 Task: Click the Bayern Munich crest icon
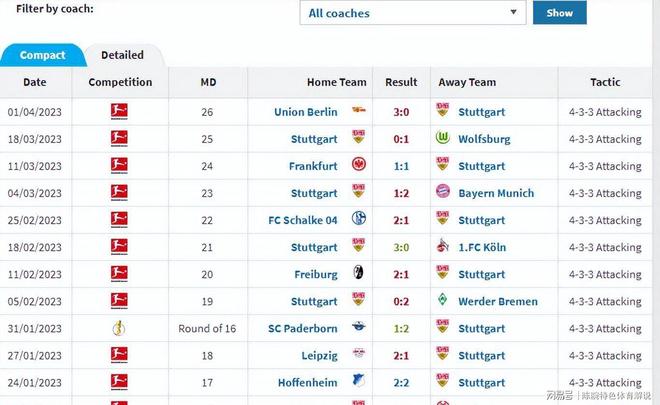(442, 193)
